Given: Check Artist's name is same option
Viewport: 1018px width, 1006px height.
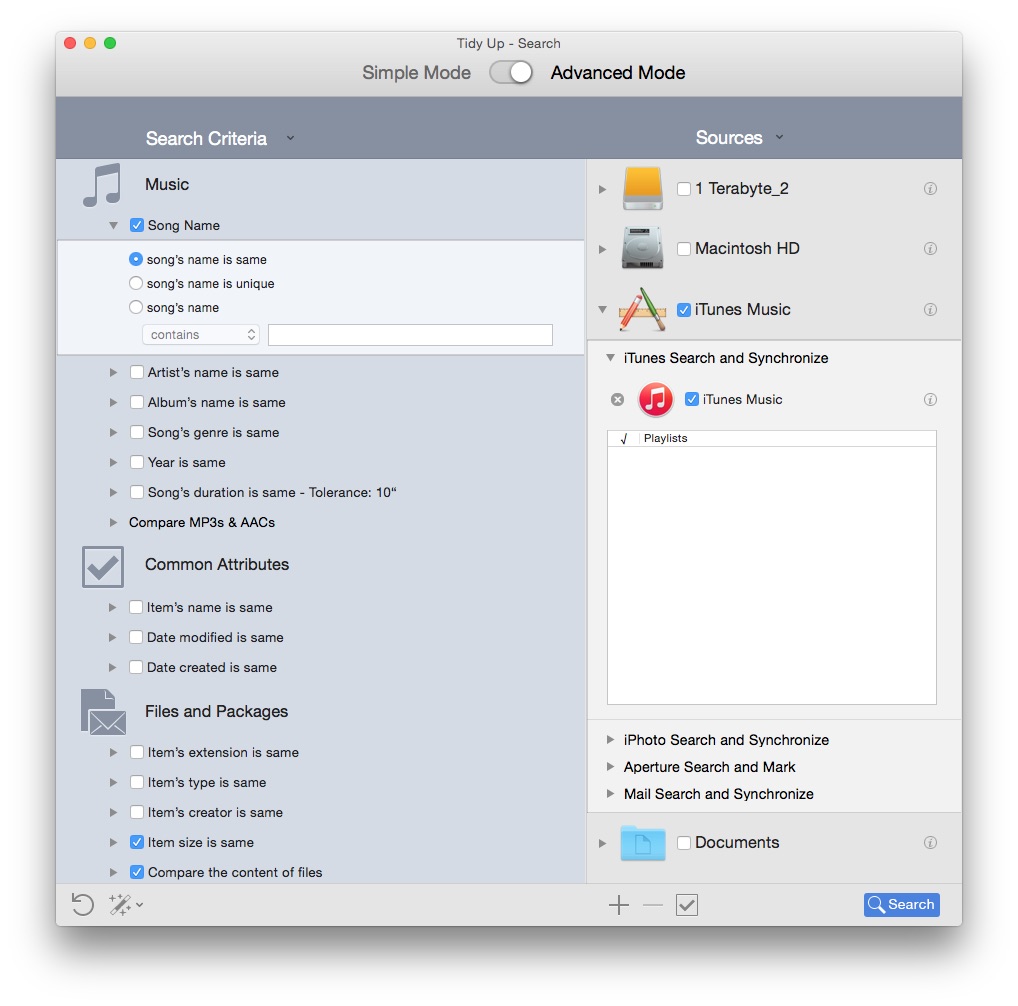Looking at the screenshot, I should (x=137, y=373).
